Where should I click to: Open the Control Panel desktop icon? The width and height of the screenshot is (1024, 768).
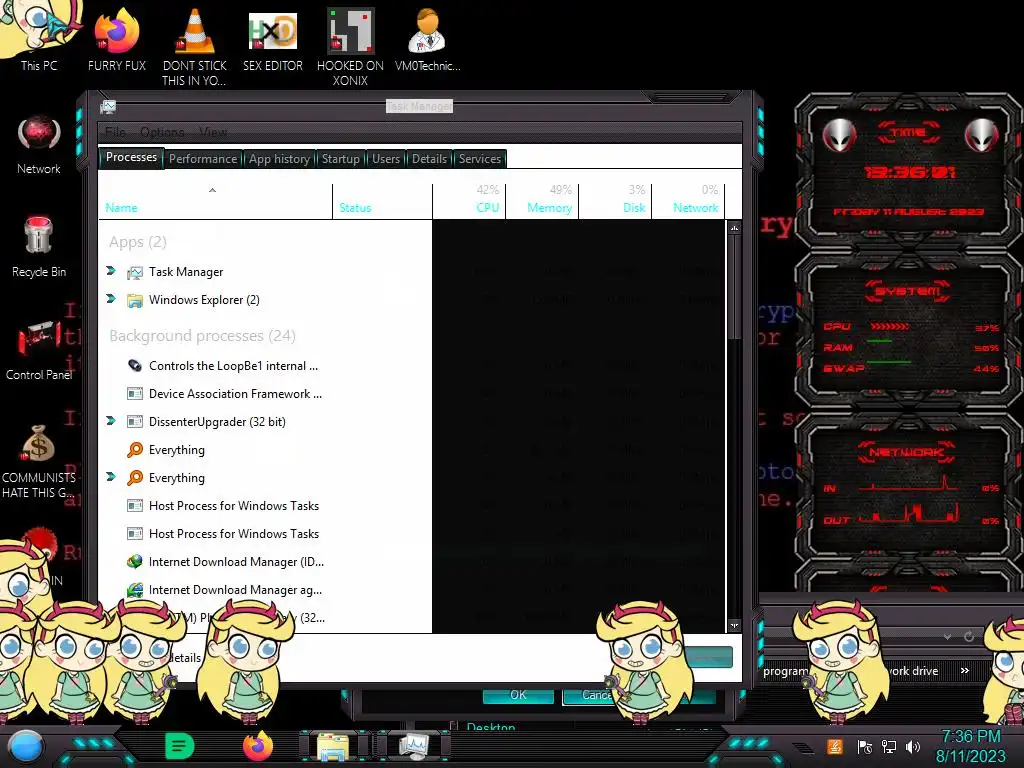[39, 351]
